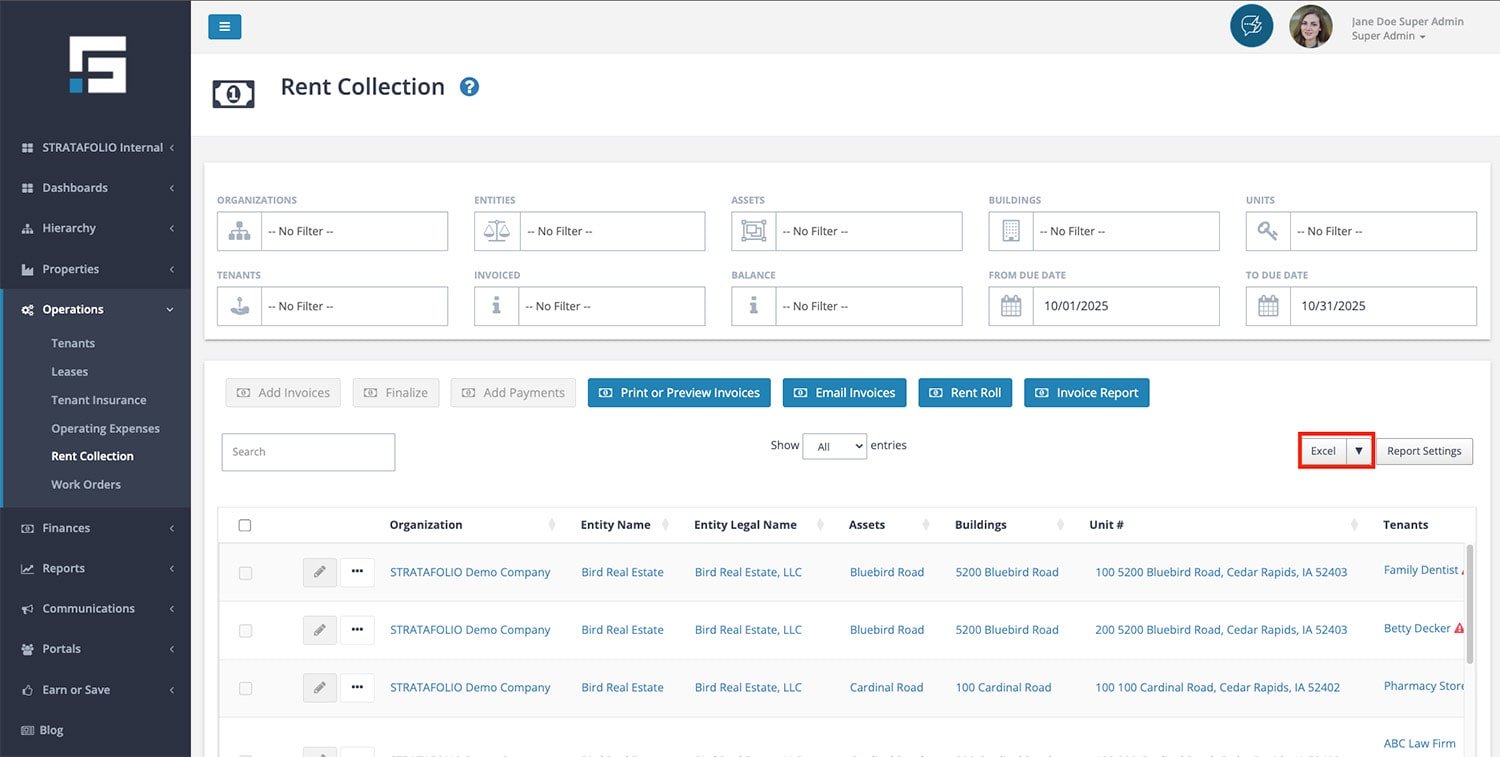Viewport: 1500px width, 757px height.
Task: Click the hamburger menu toggle icon
Action: 224,27
